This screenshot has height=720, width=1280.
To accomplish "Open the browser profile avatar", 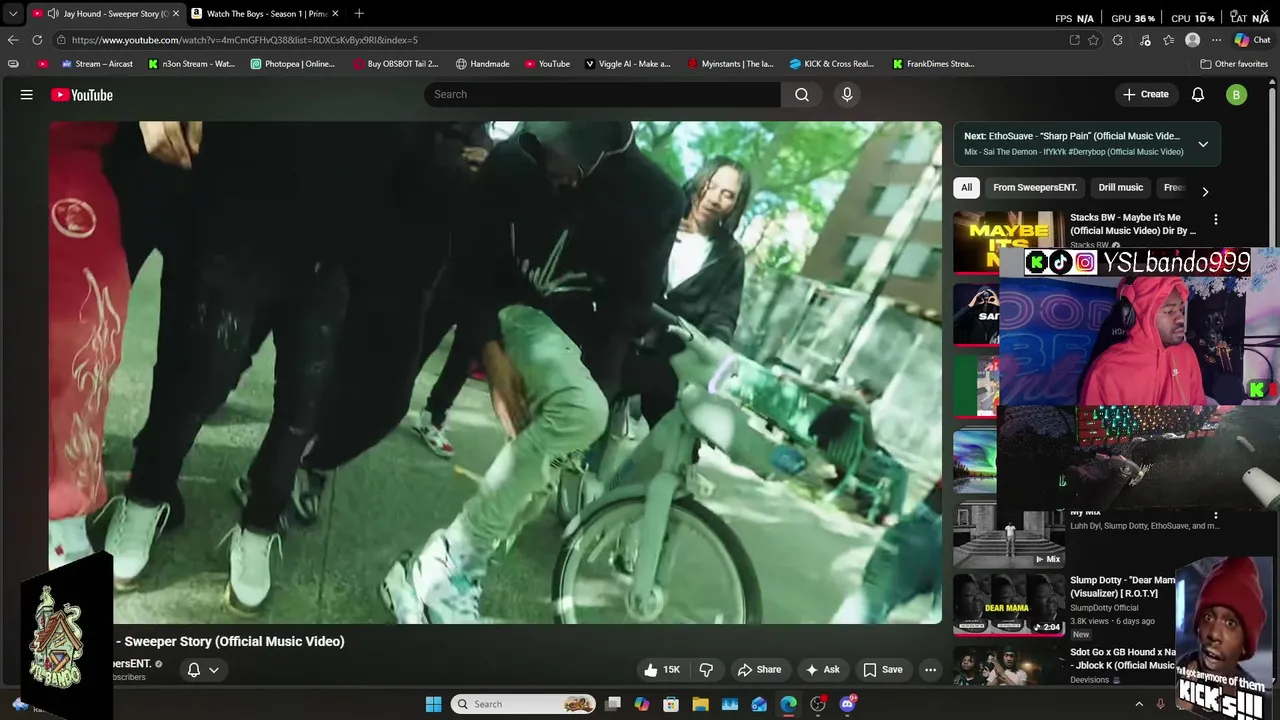I will (1192, 40).
